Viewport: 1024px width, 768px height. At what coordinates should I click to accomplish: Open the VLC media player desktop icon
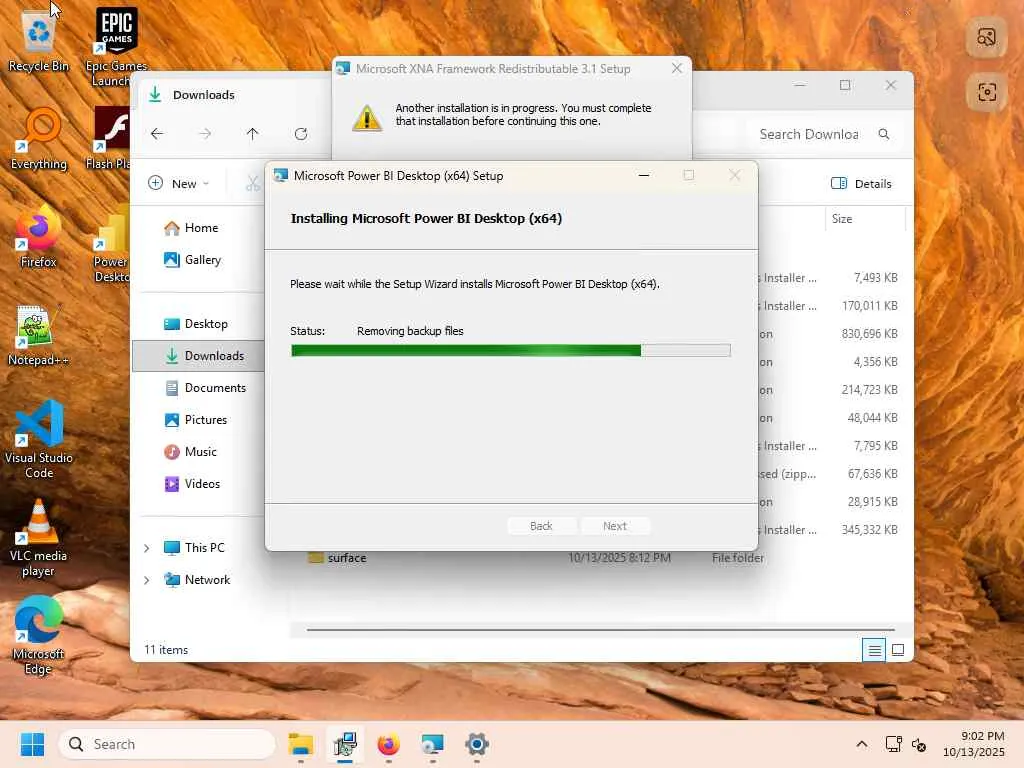(38, 537)
